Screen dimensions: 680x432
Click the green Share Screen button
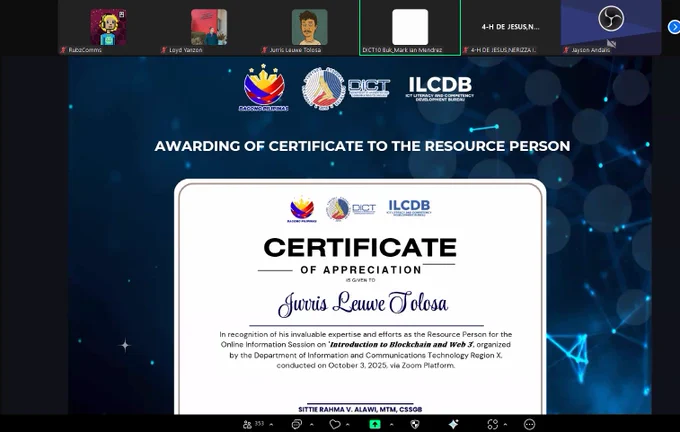tap(375, 424)
